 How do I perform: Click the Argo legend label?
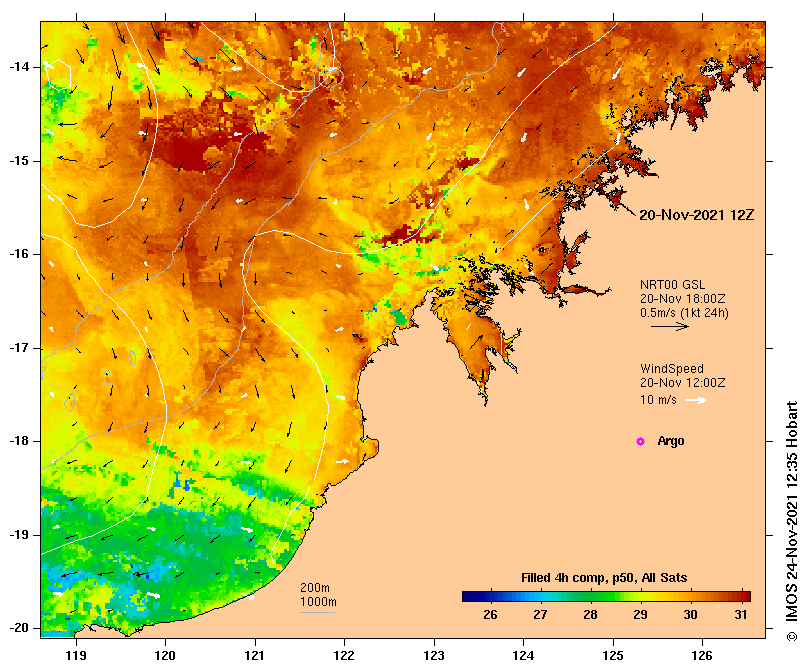click(671, 441)
